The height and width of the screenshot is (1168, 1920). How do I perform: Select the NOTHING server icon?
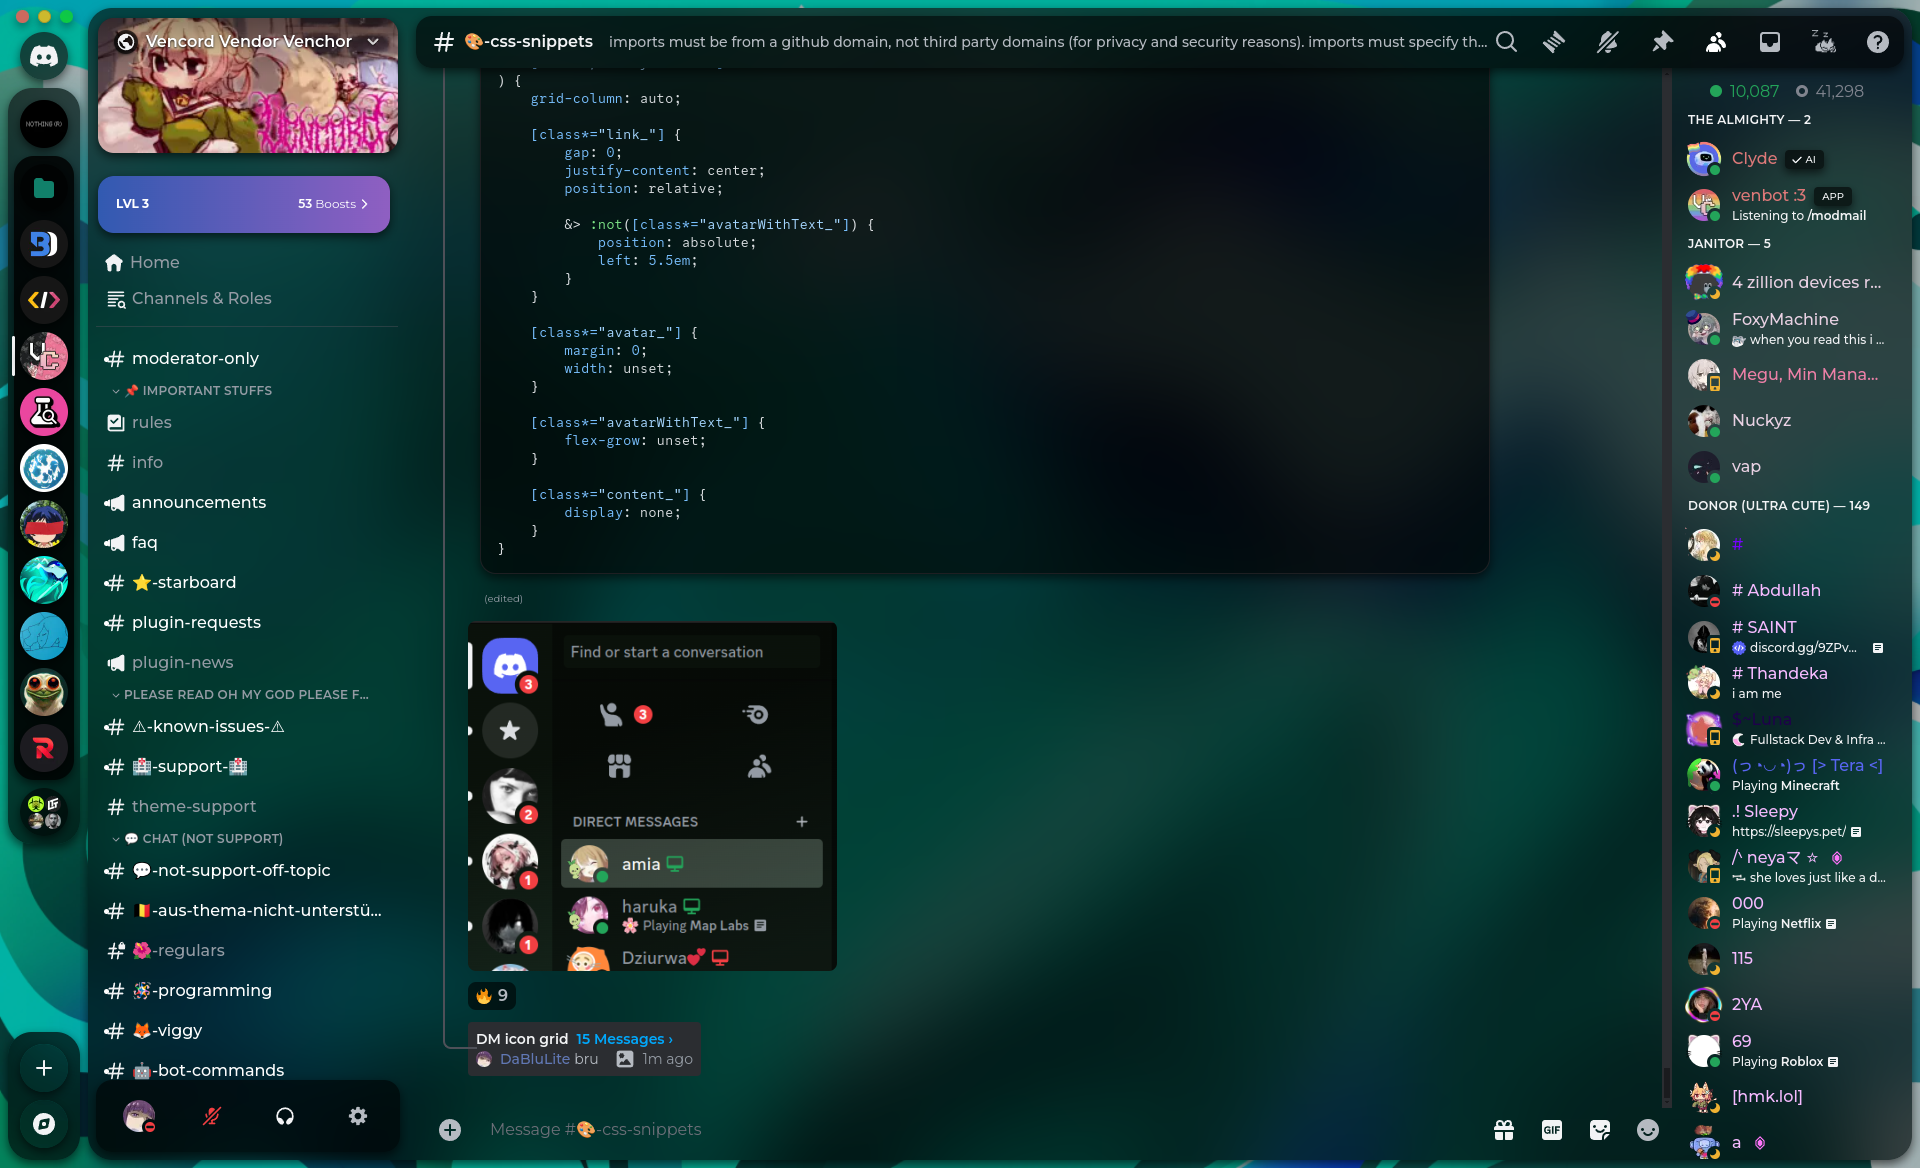[x=44, y=124]
